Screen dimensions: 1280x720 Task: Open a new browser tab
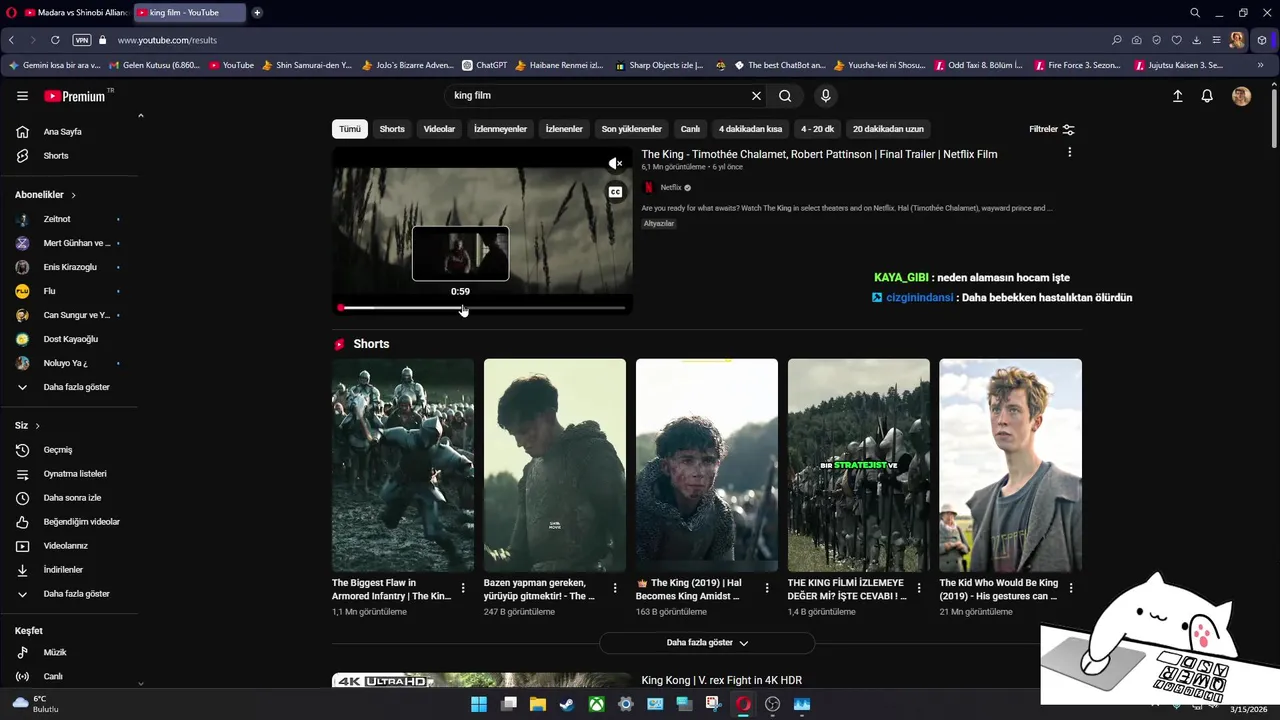pos(257,13)
